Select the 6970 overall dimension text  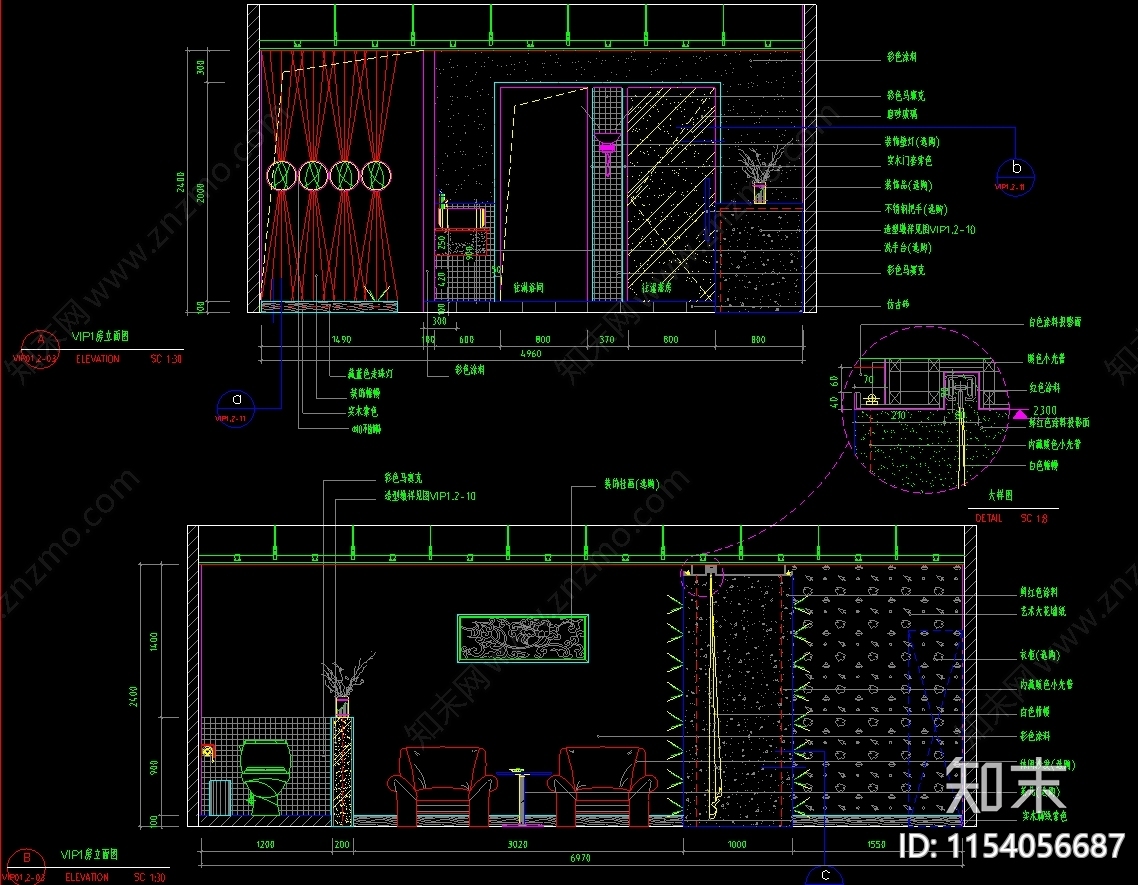point(580,858)
